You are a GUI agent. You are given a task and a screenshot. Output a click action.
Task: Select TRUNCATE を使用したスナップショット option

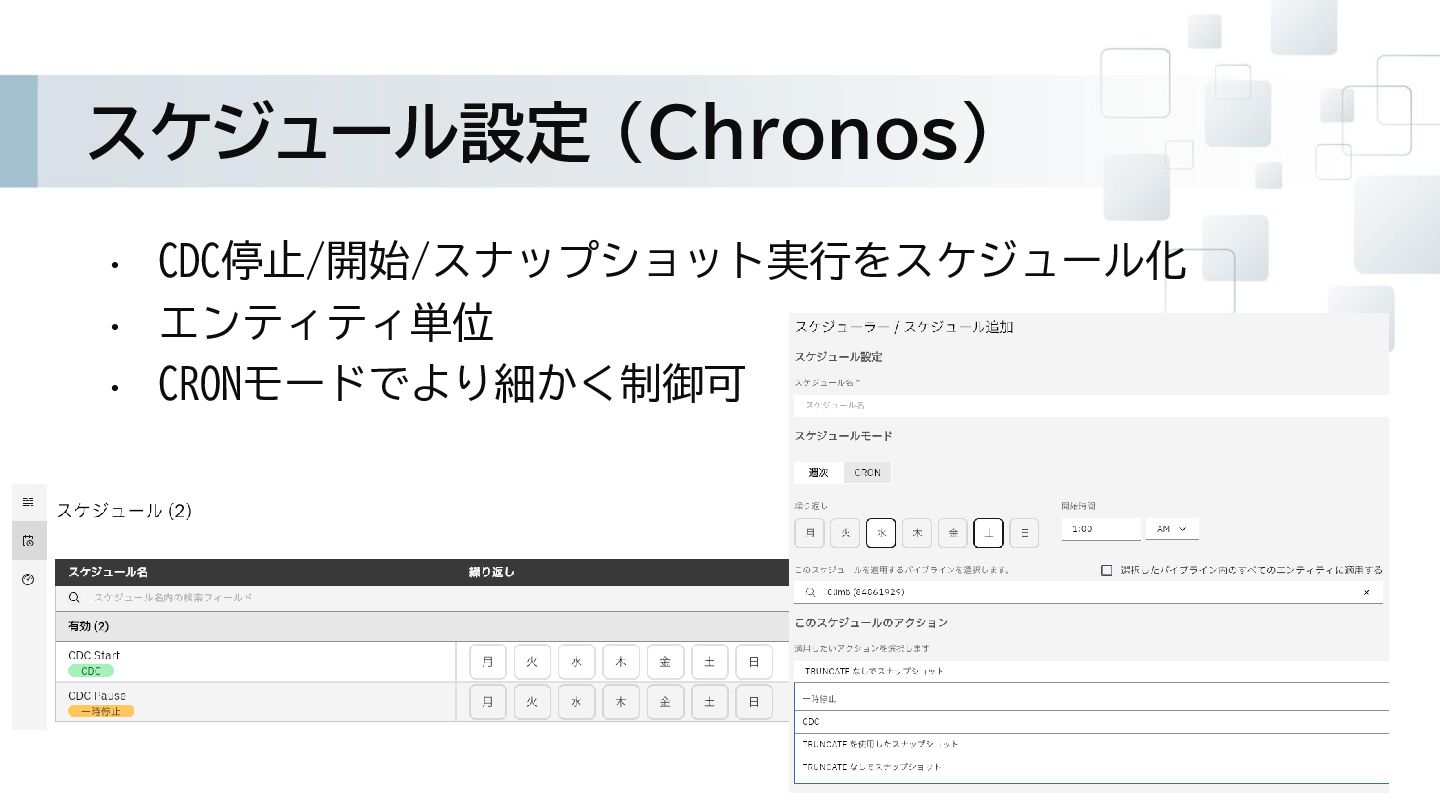point(1091,744)
